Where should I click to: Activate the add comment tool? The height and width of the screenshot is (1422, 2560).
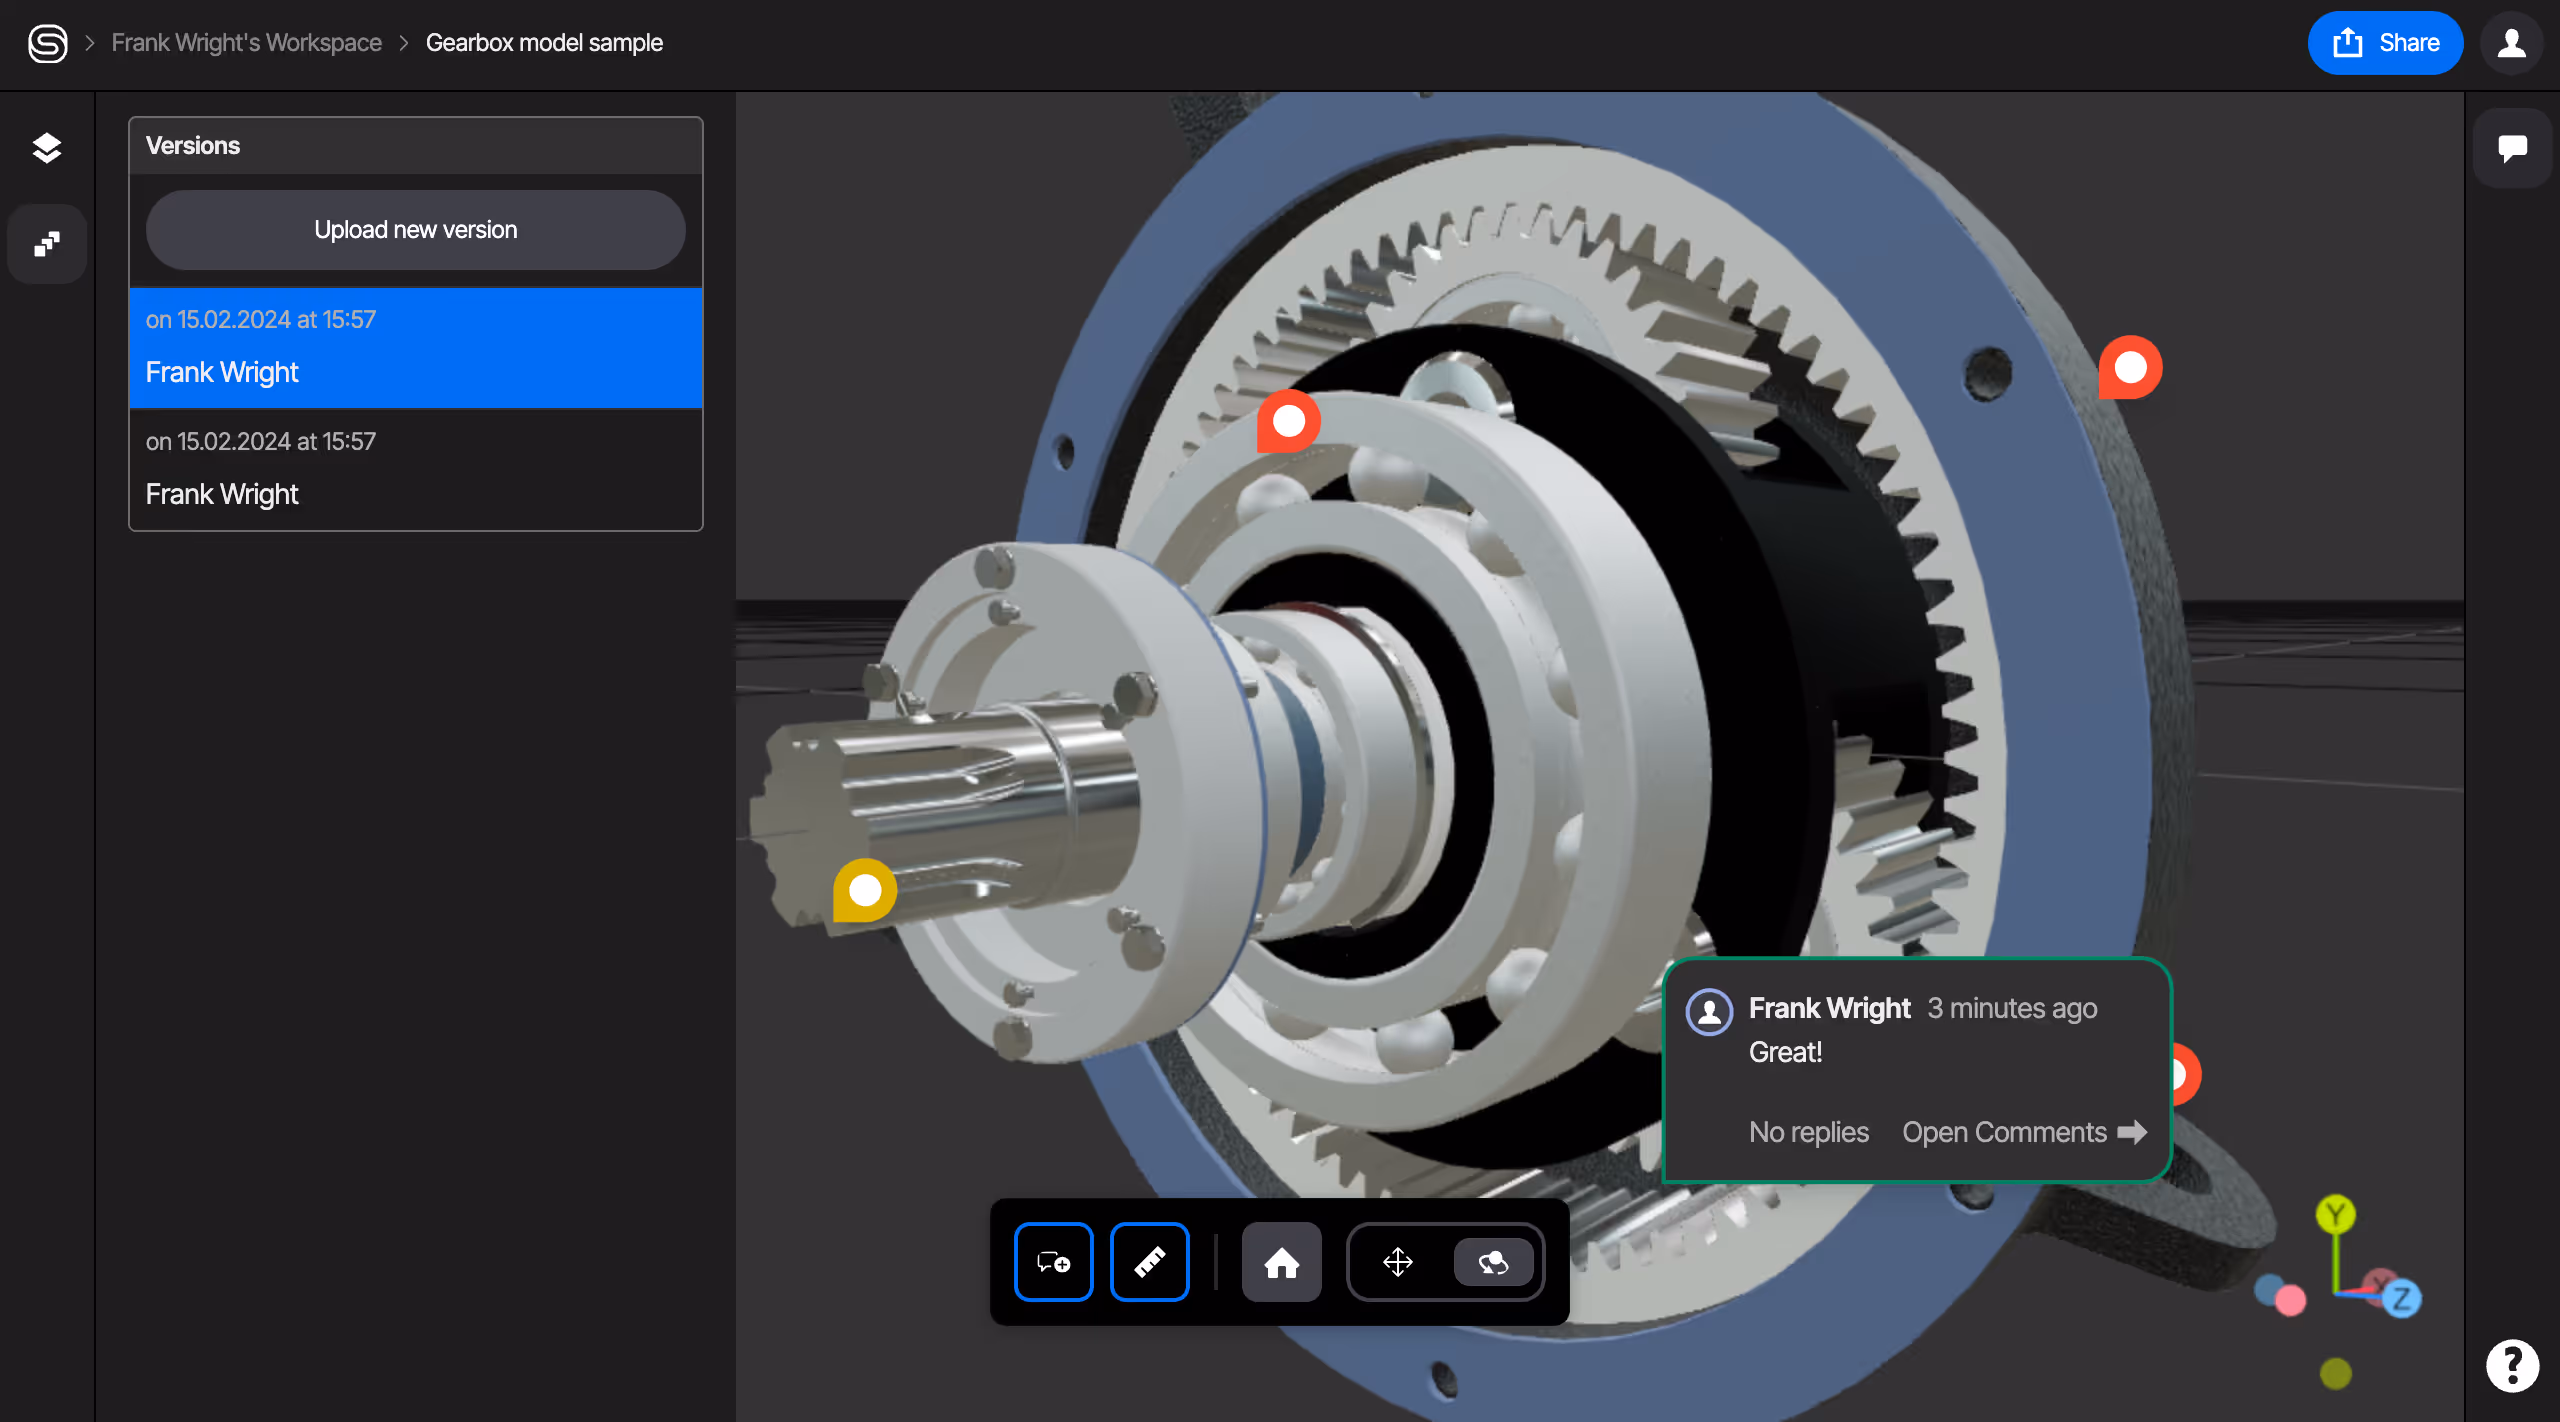1054,1262
